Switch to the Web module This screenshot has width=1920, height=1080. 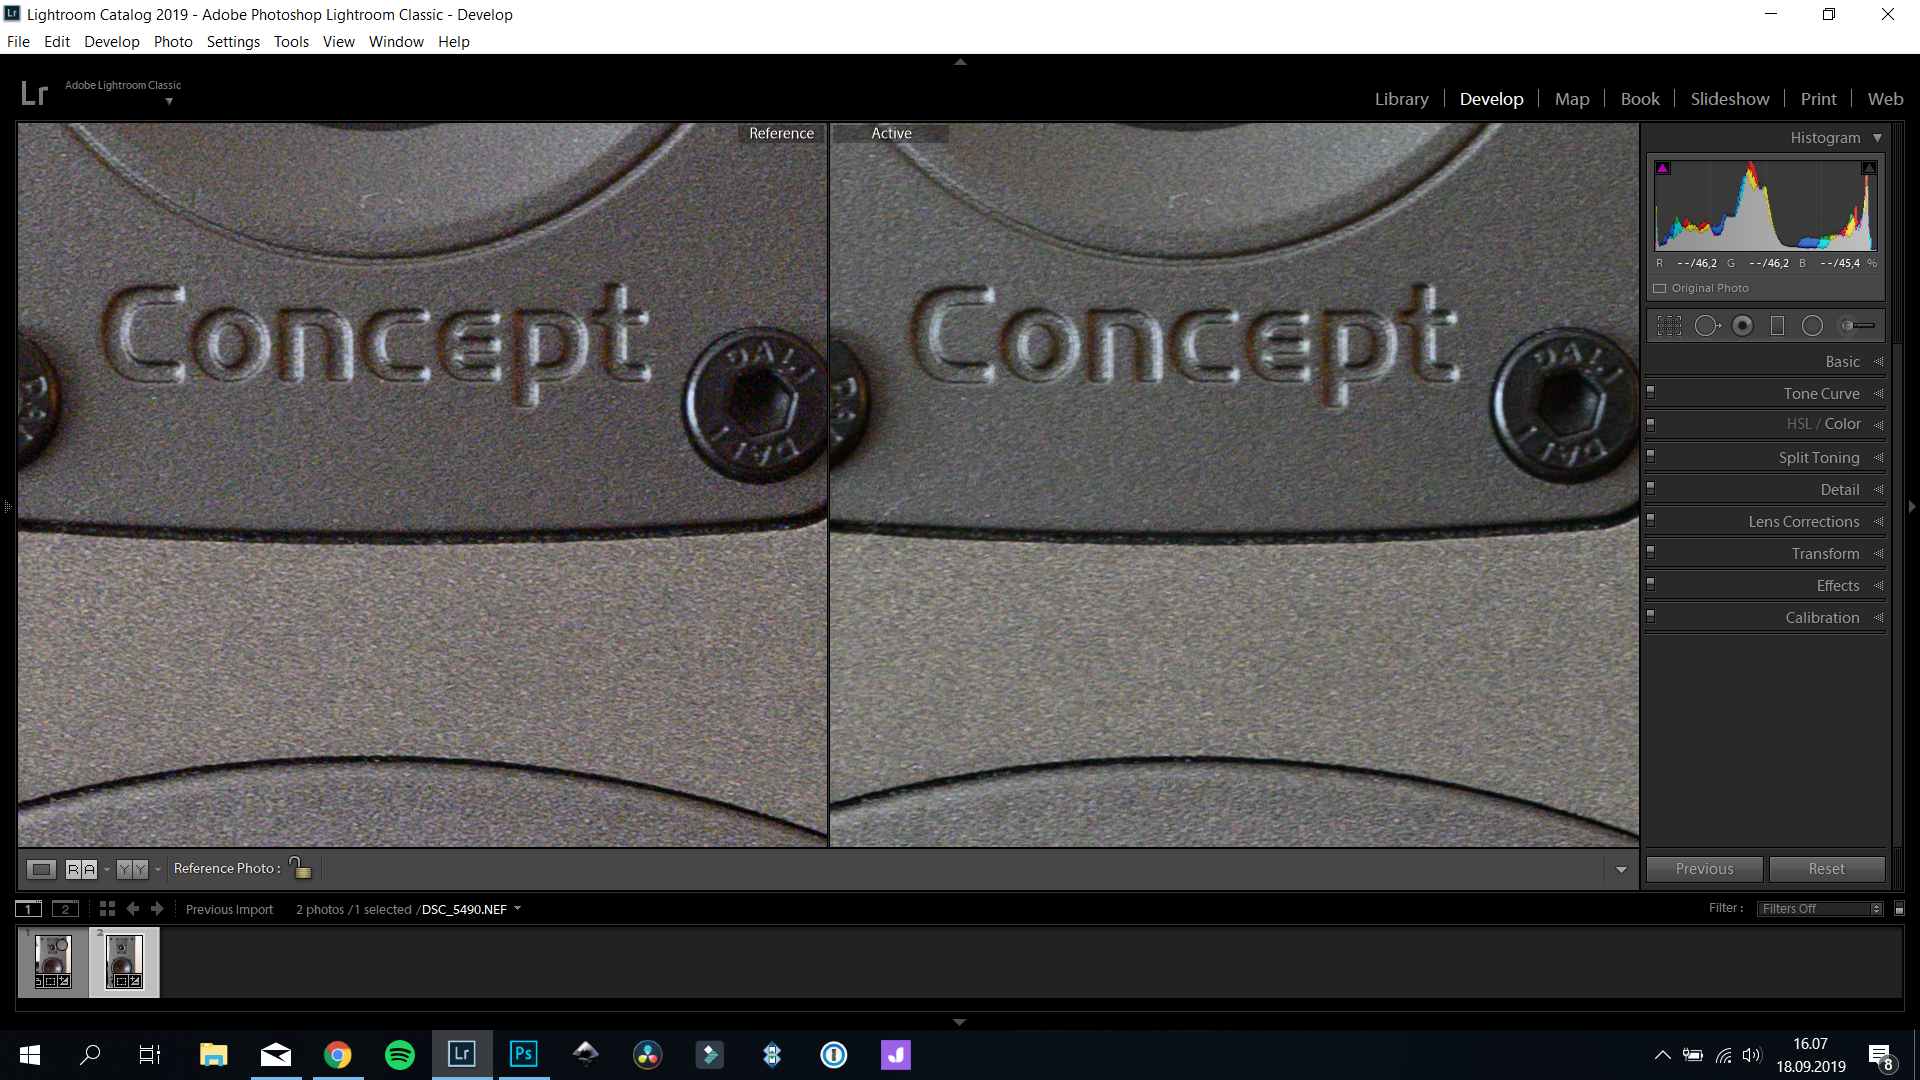[x=1885, y=99]
